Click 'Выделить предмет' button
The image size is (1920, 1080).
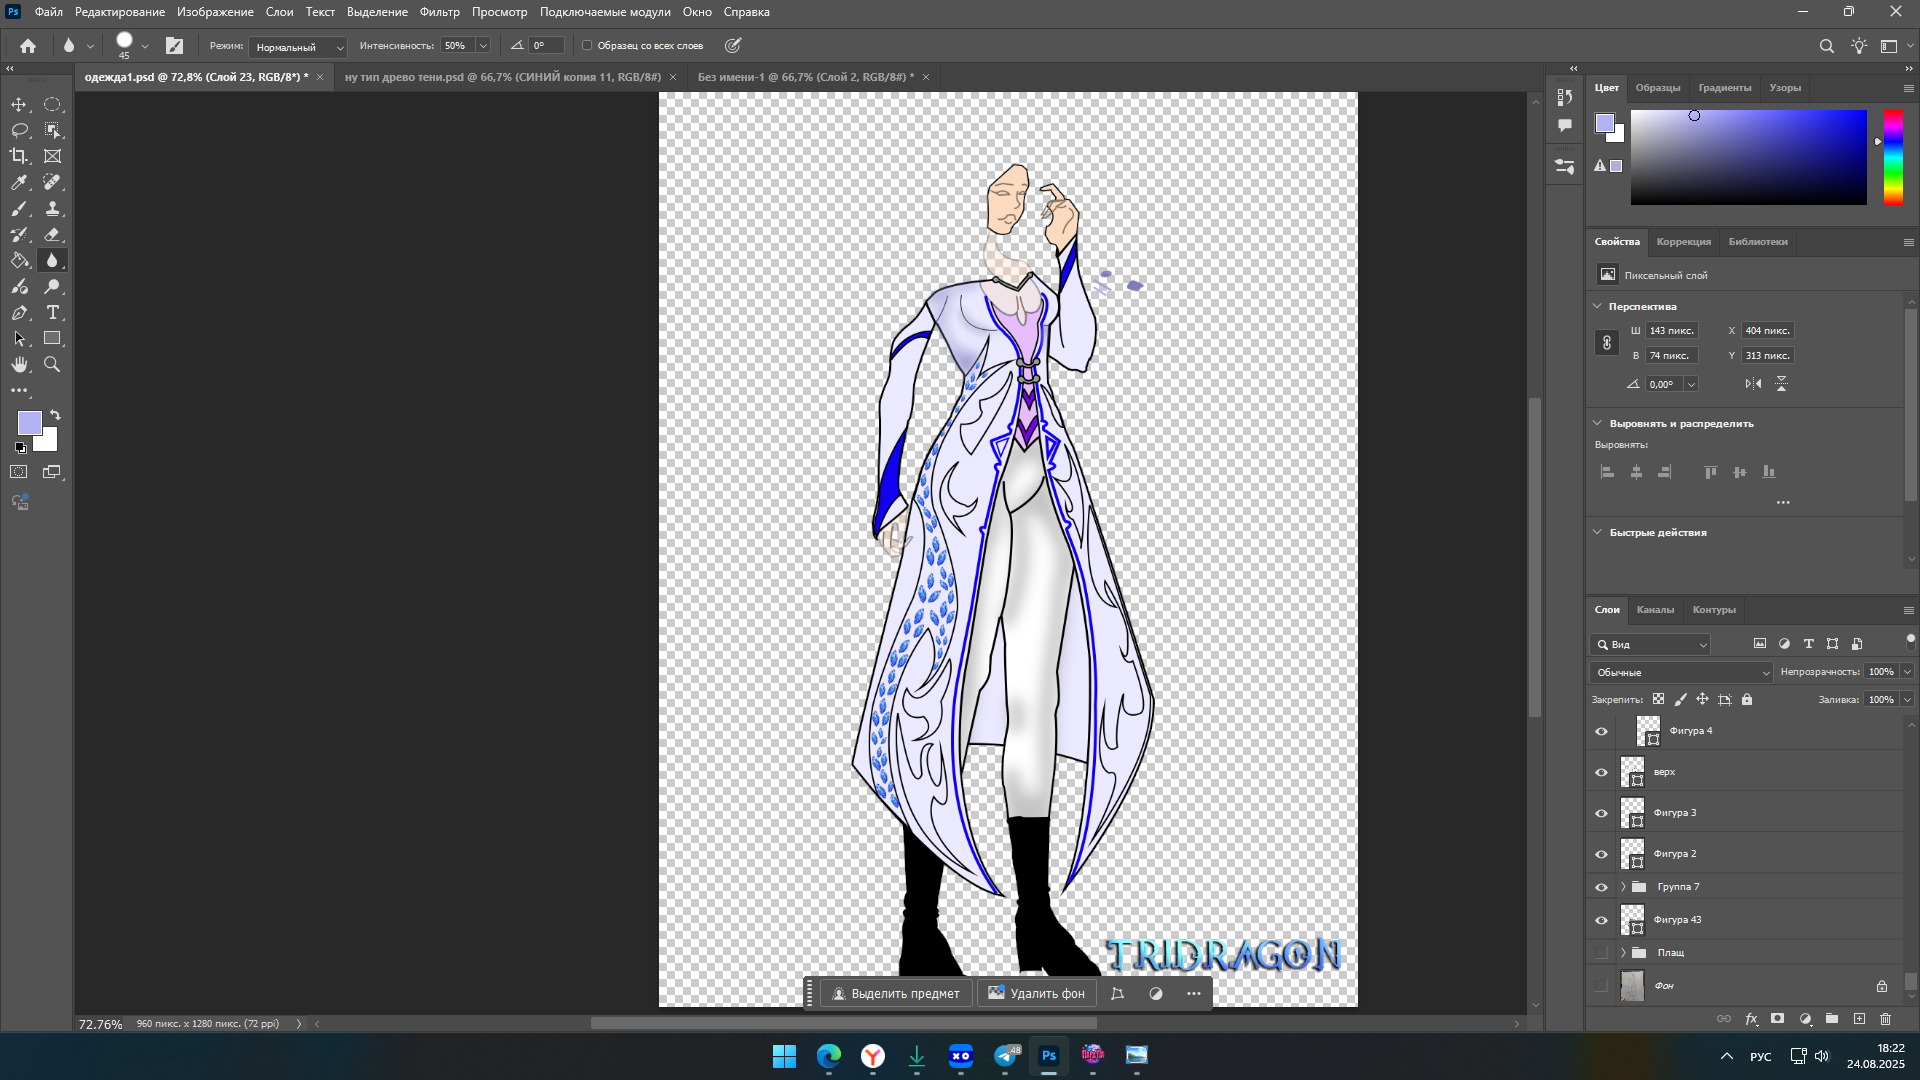click(895, 993)
